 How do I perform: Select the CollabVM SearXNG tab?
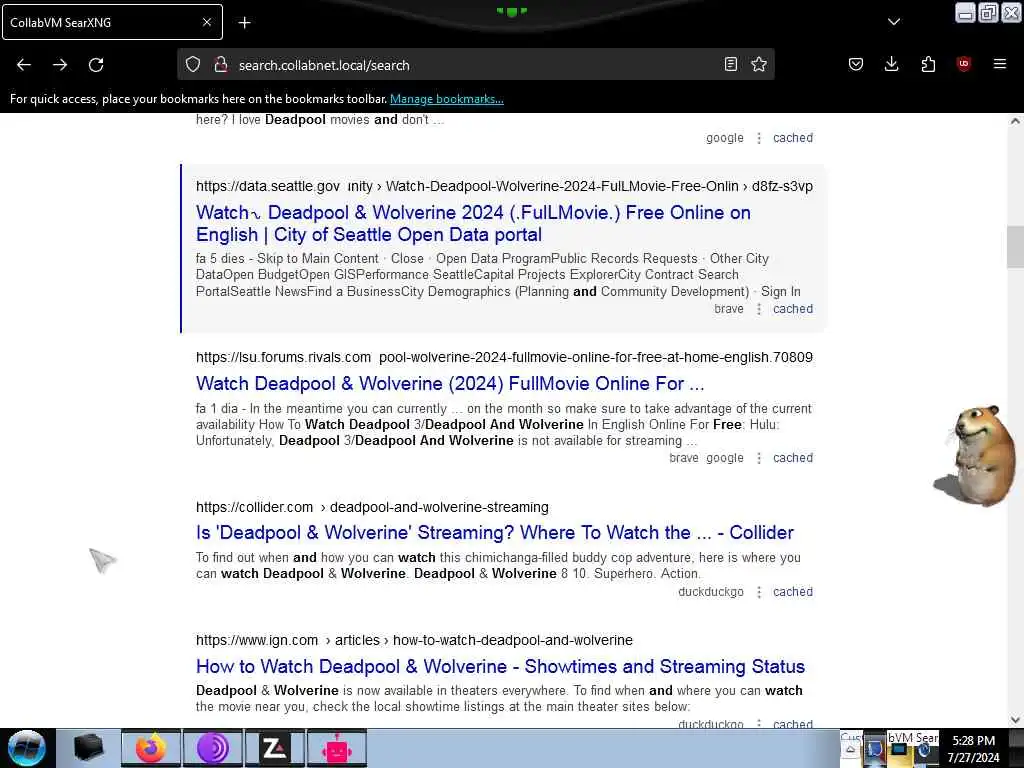tap(112, 22)
